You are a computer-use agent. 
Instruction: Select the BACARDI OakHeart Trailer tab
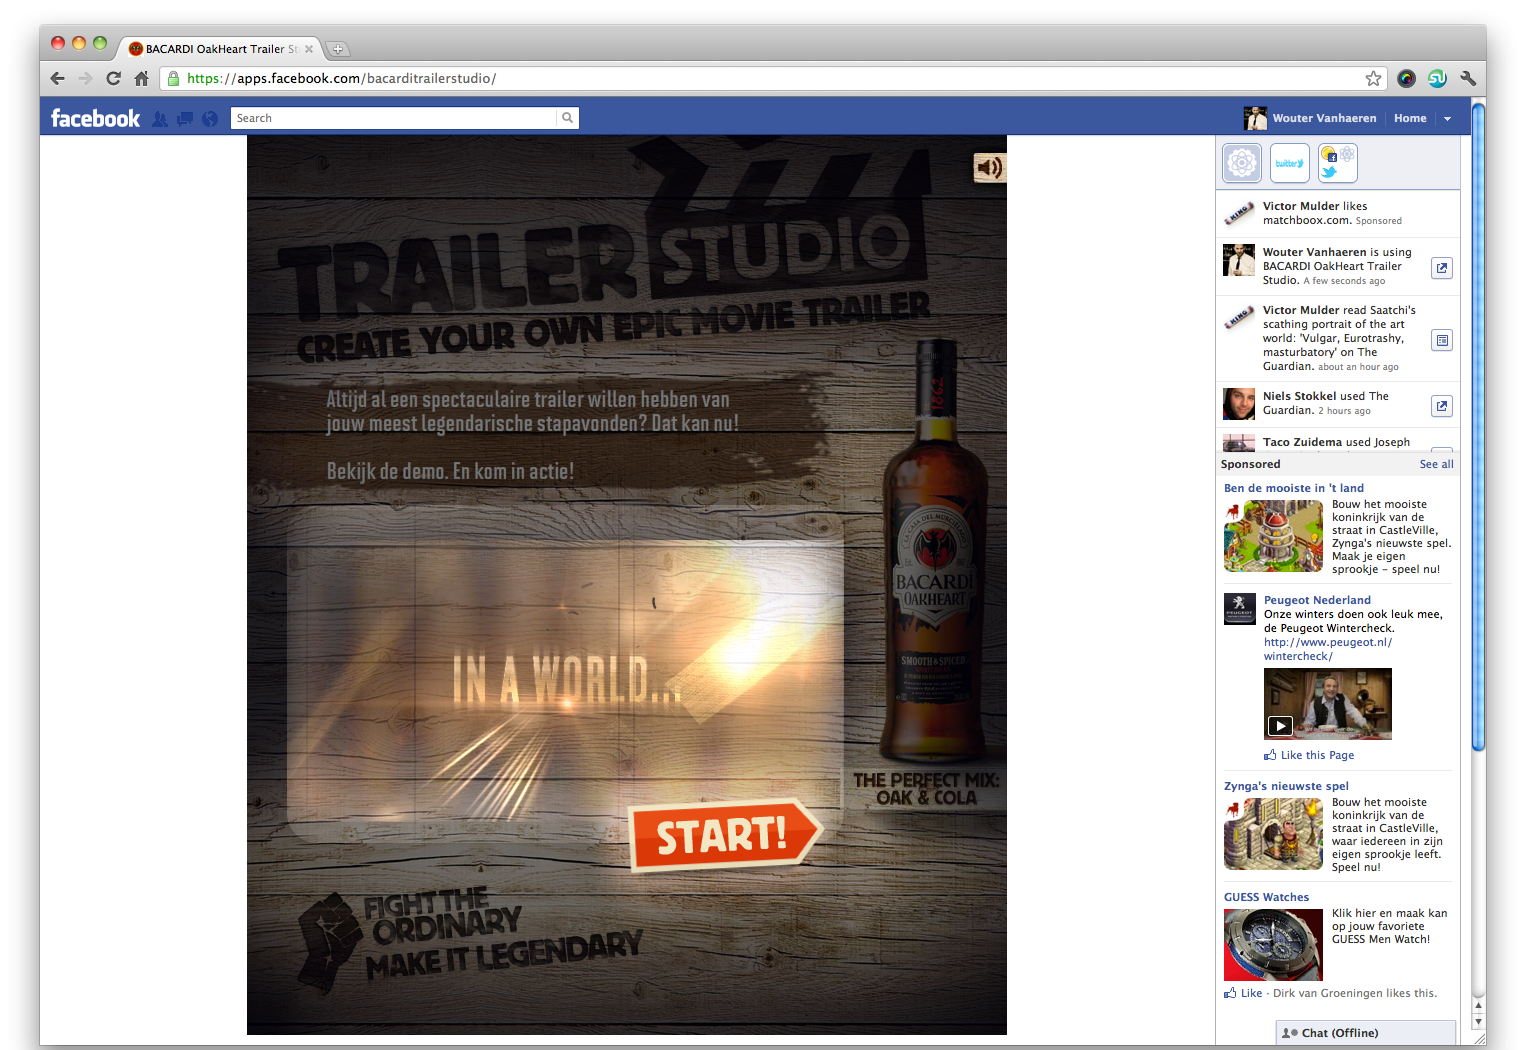coord(220,48)
